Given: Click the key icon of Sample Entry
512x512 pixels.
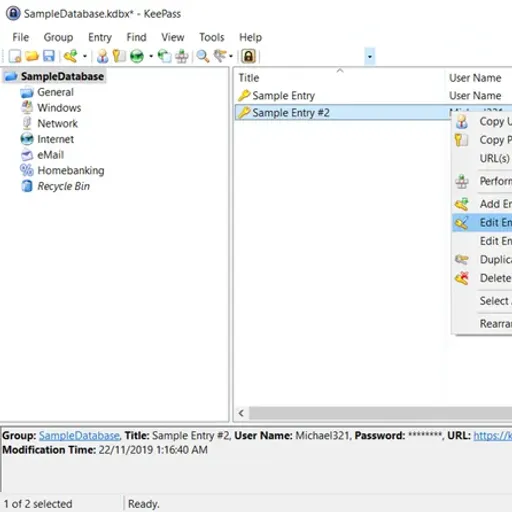Looking at the screenshot, I should 244,96.
